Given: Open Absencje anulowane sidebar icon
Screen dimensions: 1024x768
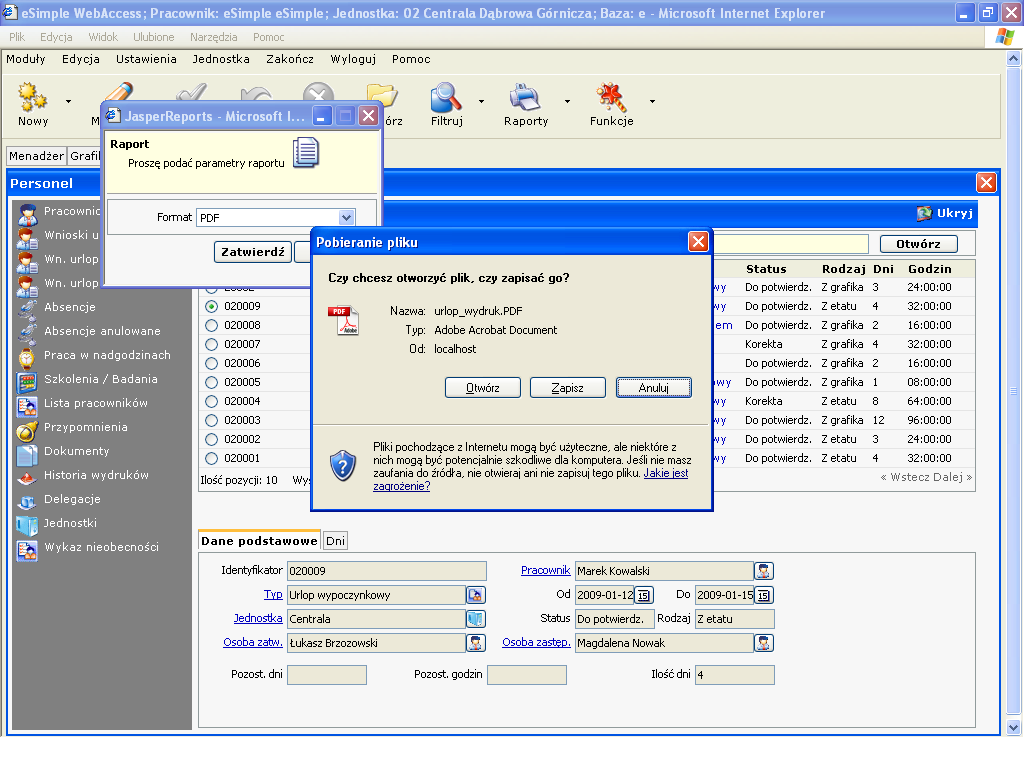Looking at the screenshot, I should pyautogui.click(x=27, y=332).
